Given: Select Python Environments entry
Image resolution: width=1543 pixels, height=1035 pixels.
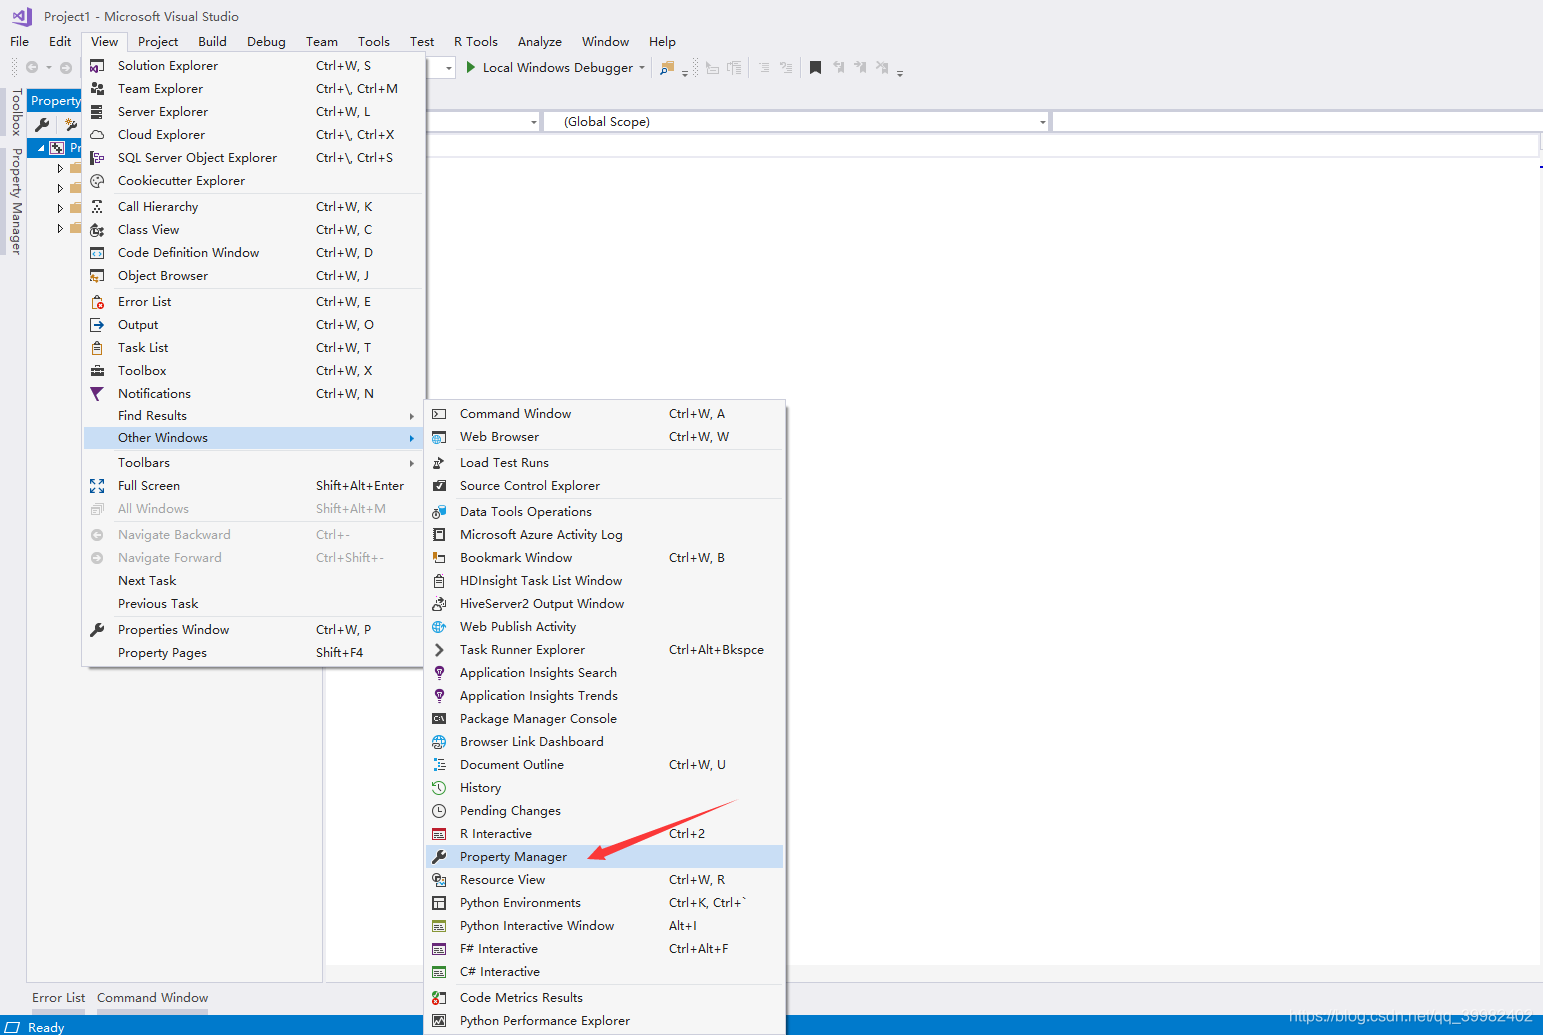Looking at the screenshot, I should tap(605, 903).
